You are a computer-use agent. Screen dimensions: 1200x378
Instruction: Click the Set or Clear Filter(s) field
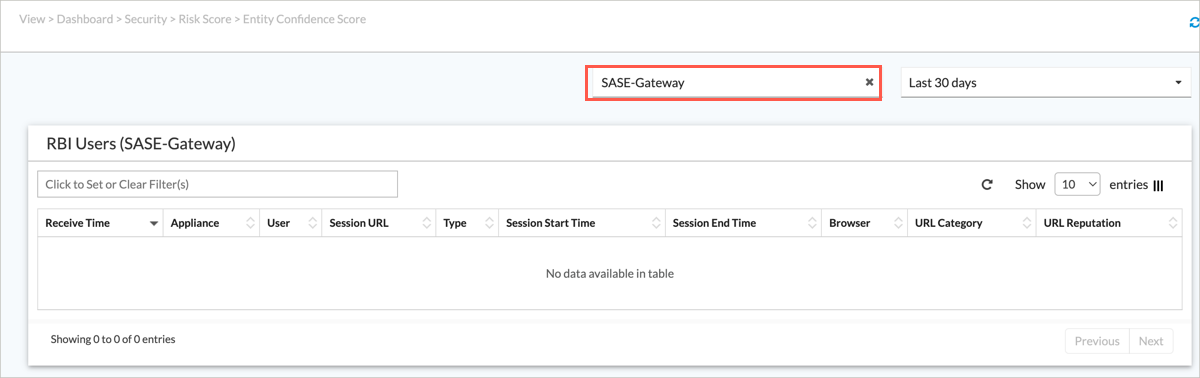[217, 184]
